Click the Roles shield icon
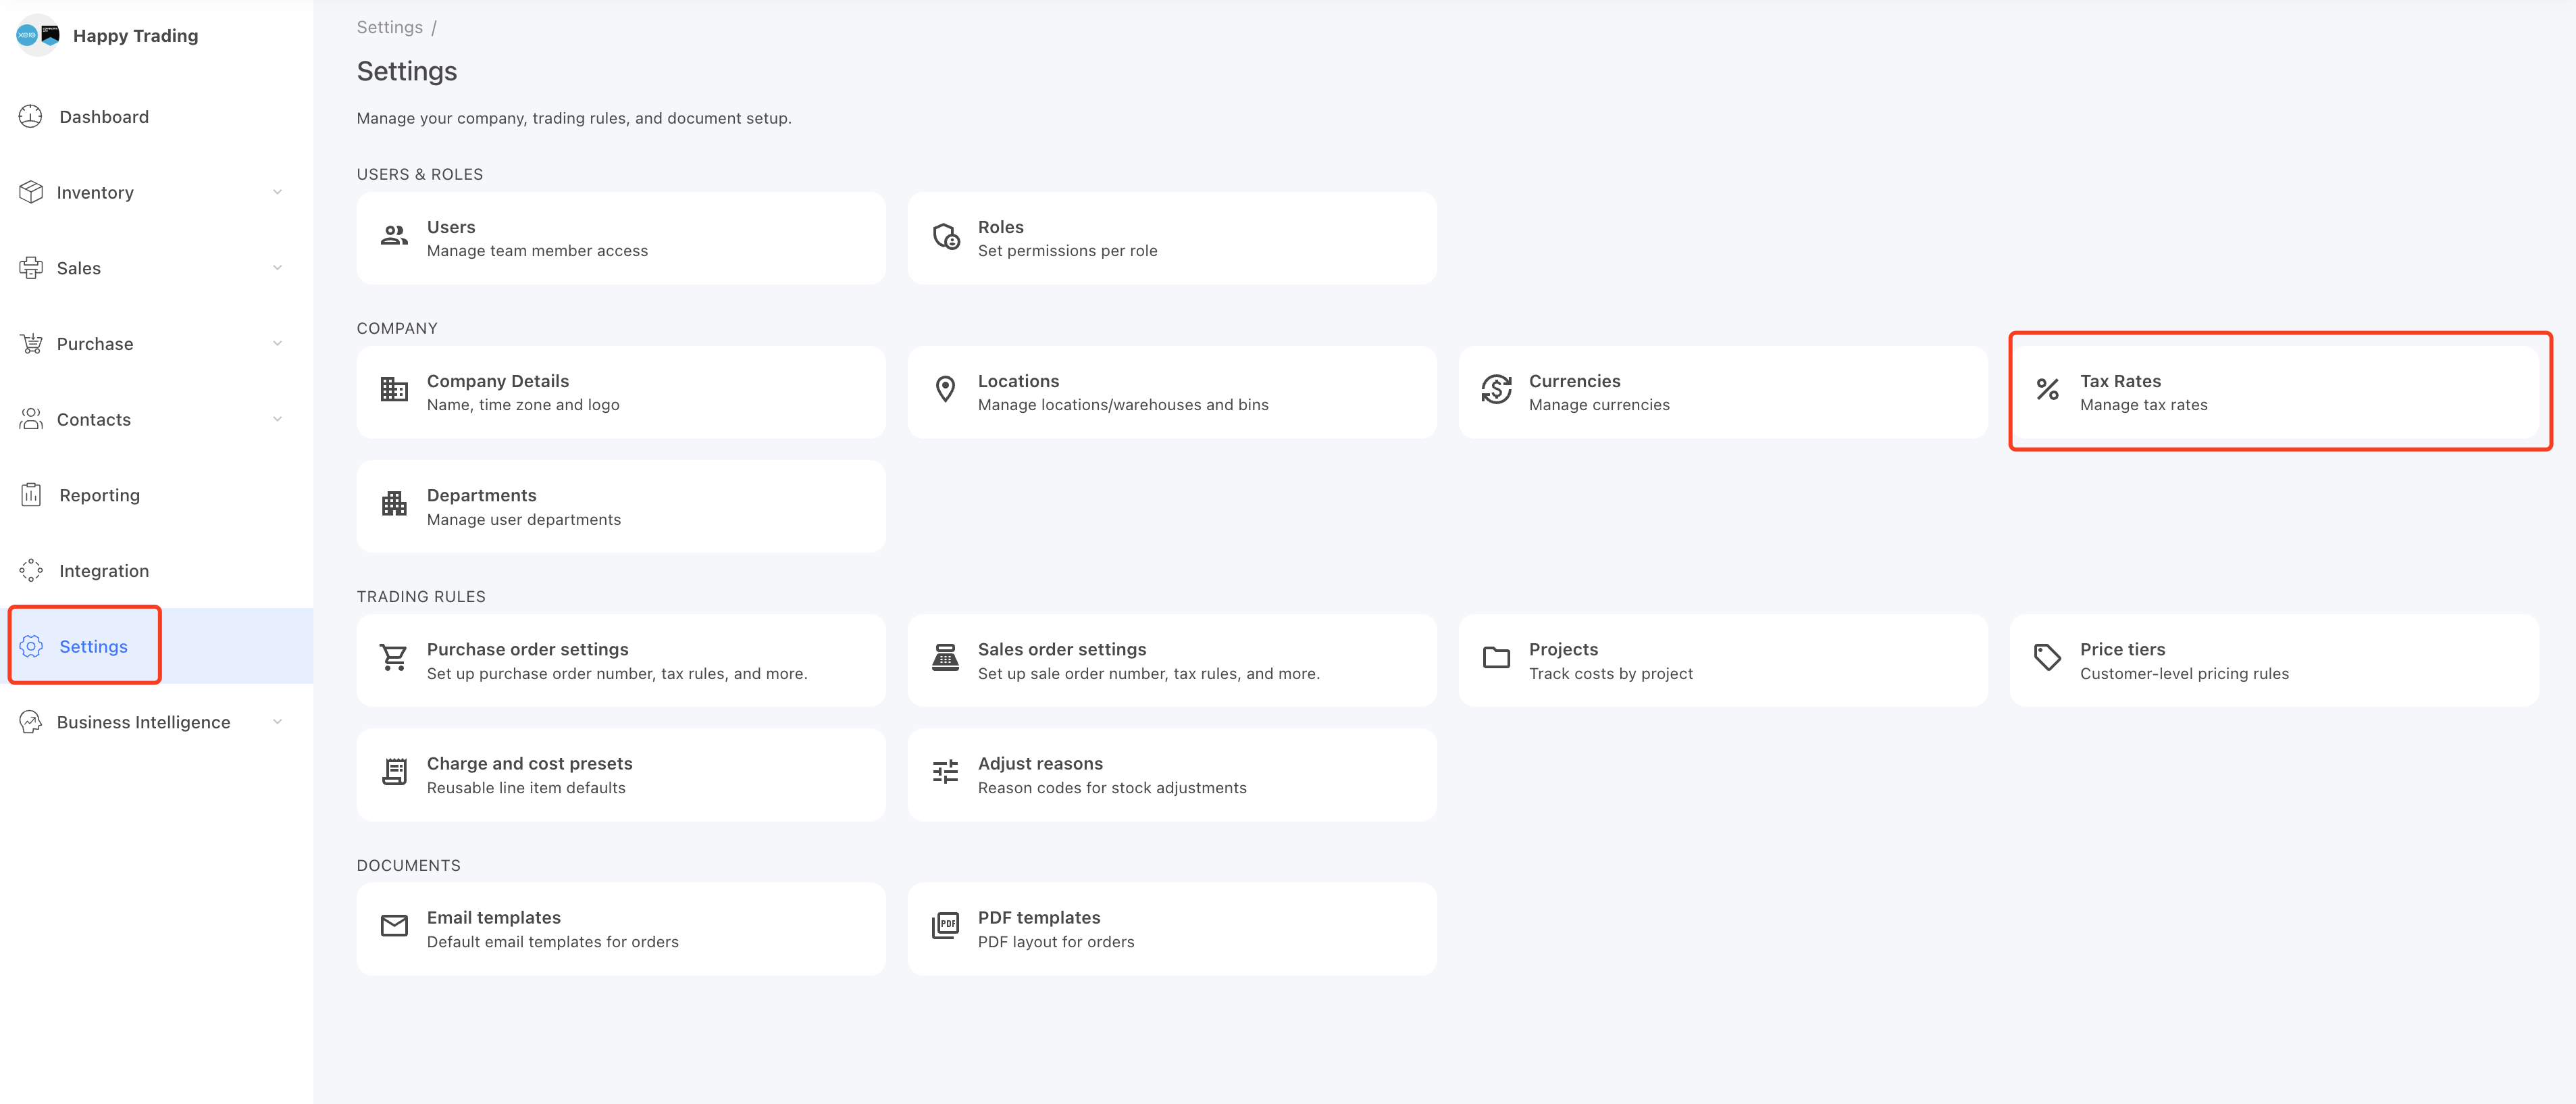 945,236
